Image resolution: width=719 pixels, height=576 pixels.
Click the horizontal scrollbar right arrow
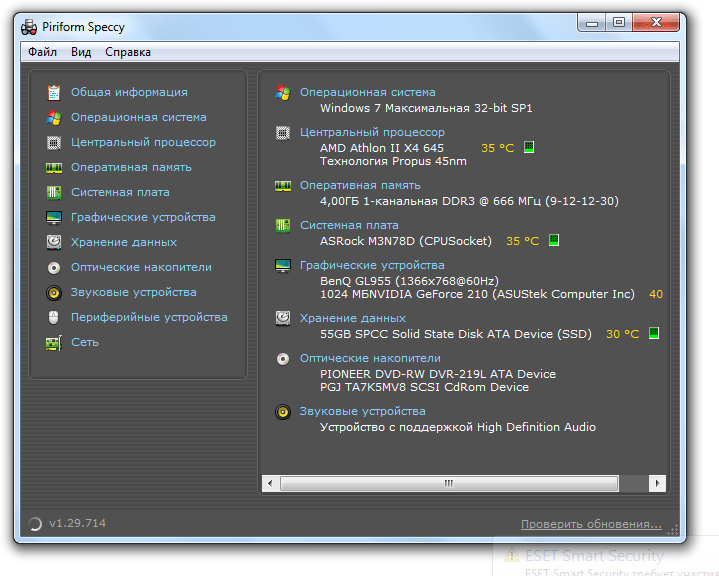pos(658,483)
